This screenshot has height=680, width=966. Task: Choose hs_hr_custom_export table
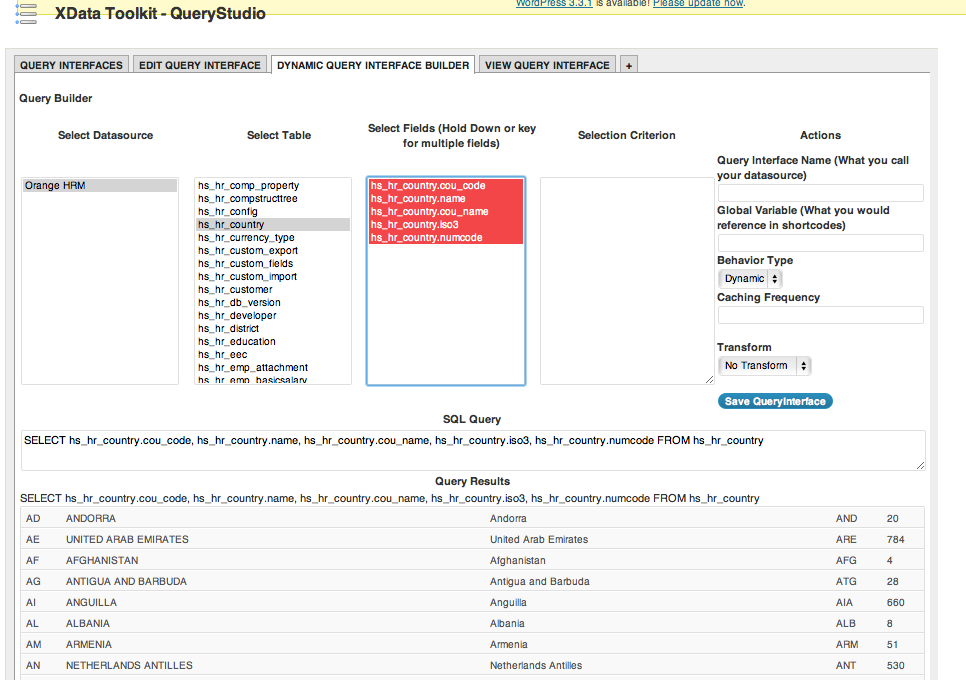click(x=273, y=250)
